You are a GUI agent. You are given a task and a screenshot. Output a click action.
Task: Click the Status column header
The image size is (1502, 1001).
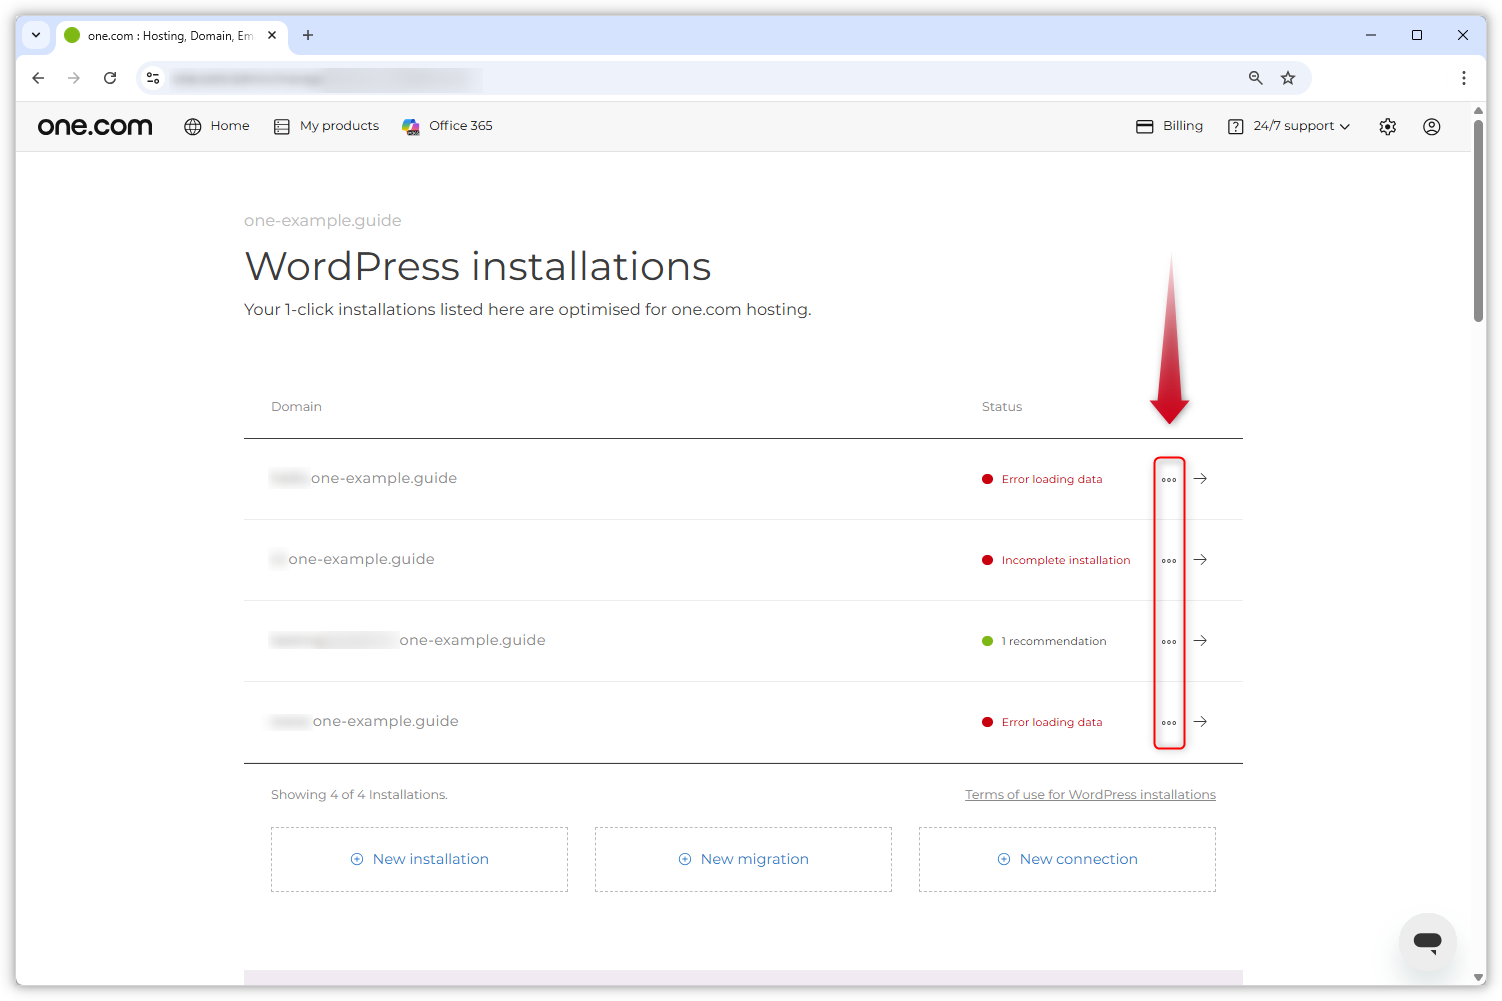1002,407
